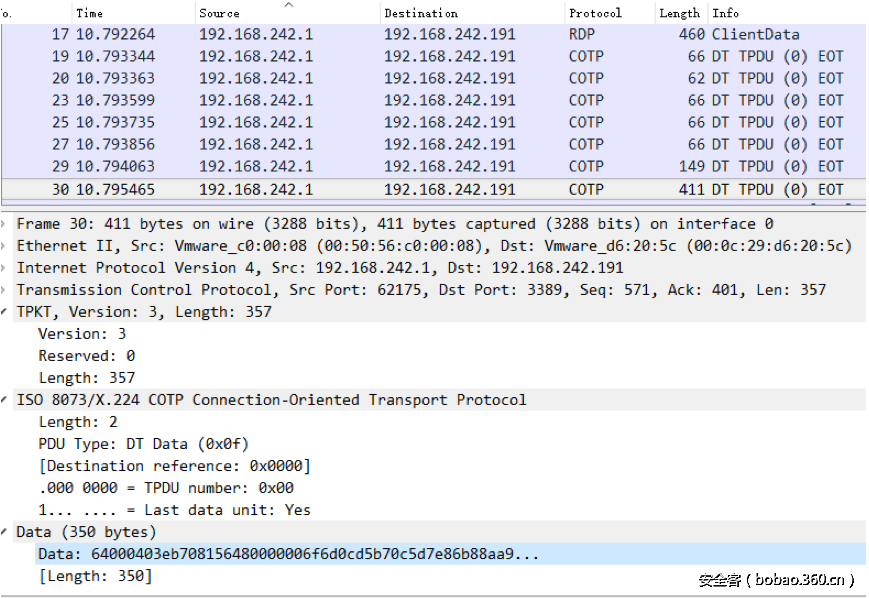
Task: Expand the Transmission Control Protocol section
Action: [6, 290]
